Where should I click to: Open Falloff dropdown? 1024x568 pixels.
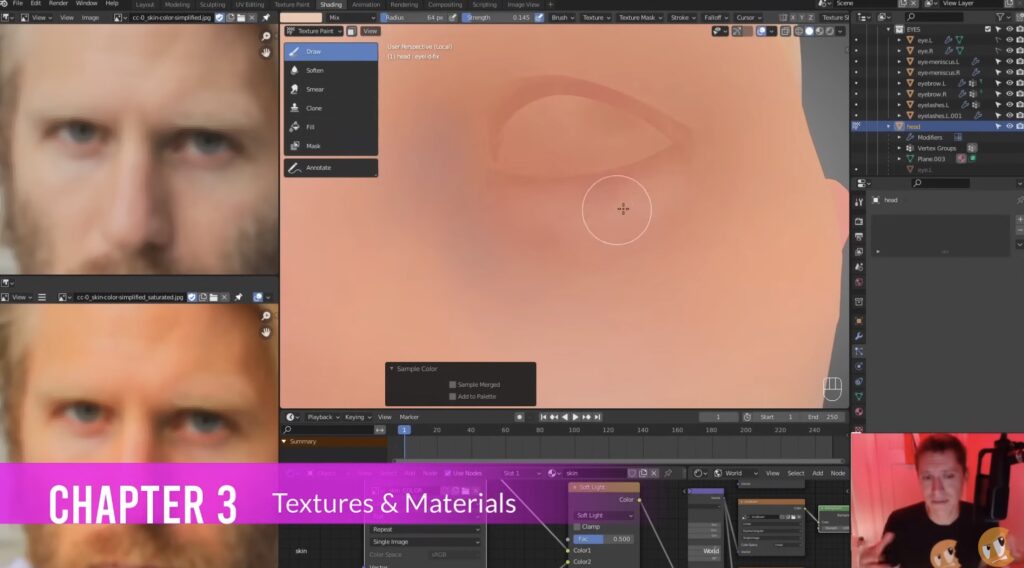pos(716,18)
